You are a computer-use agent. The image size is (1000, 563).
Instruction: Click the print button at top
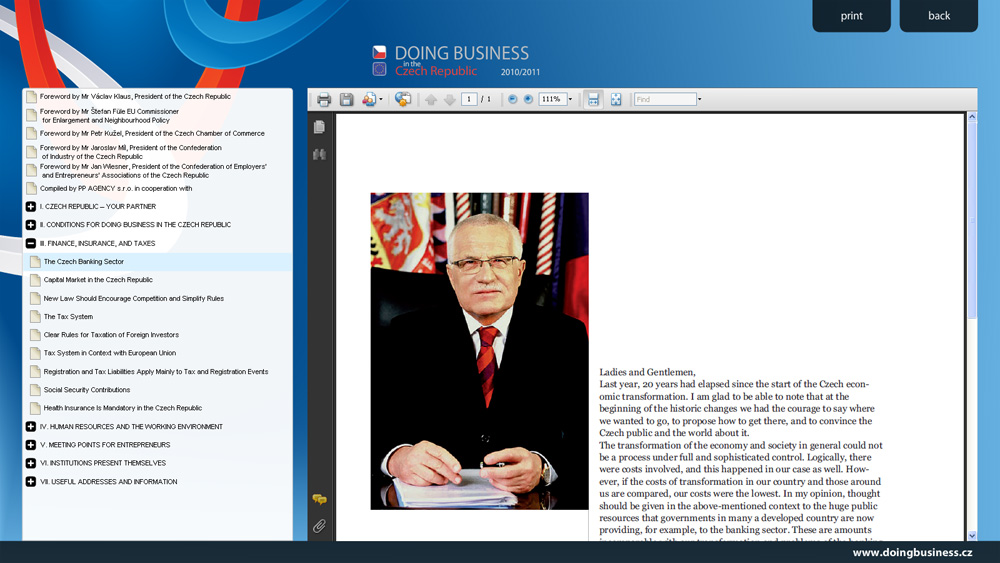(851, 15)
